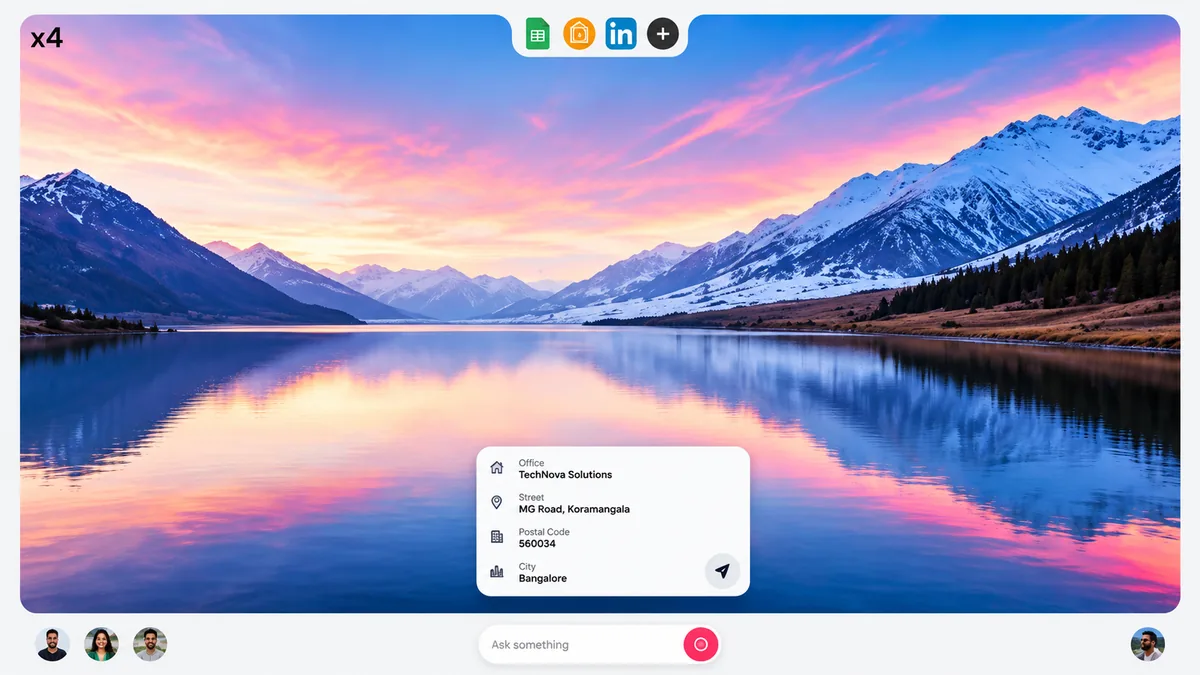Add a new app with plus button

pyautogui.click(x=663, y=34)
